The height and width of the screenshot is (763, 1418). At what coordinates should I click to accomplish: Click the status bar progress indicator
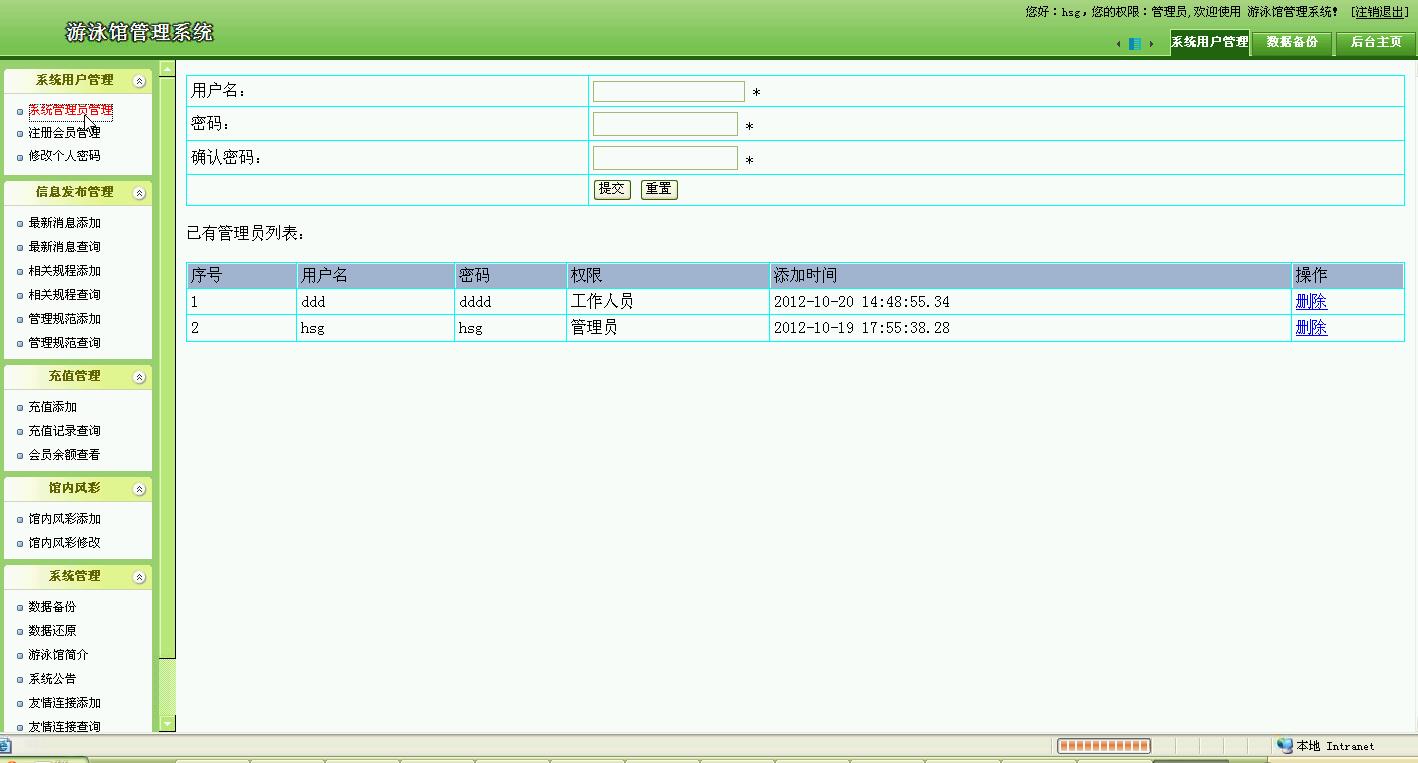click(x=1104, y=746)
